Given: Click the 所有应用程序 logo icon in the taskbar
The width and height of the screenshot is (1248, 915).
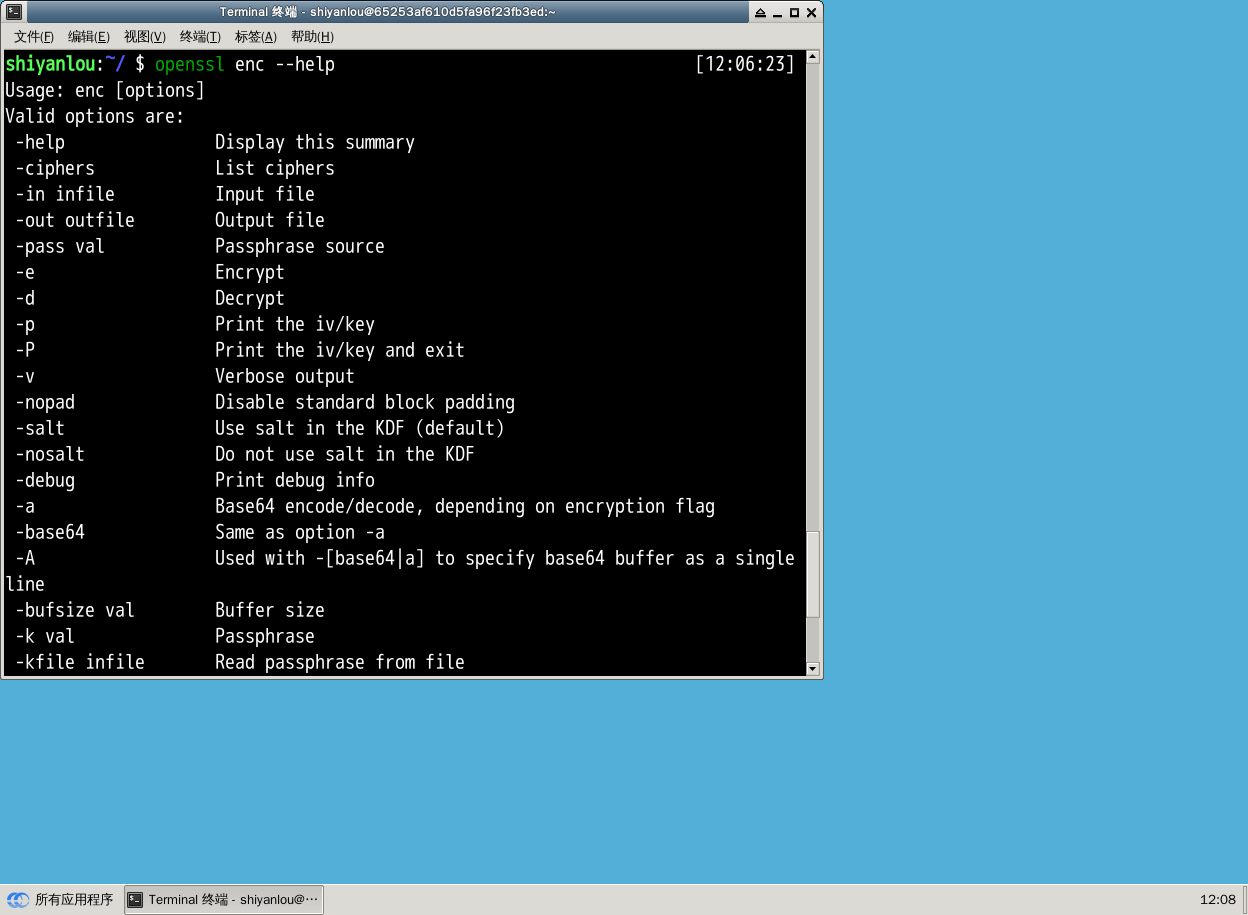Looking at the screenshot, I should tap(18, 899).
